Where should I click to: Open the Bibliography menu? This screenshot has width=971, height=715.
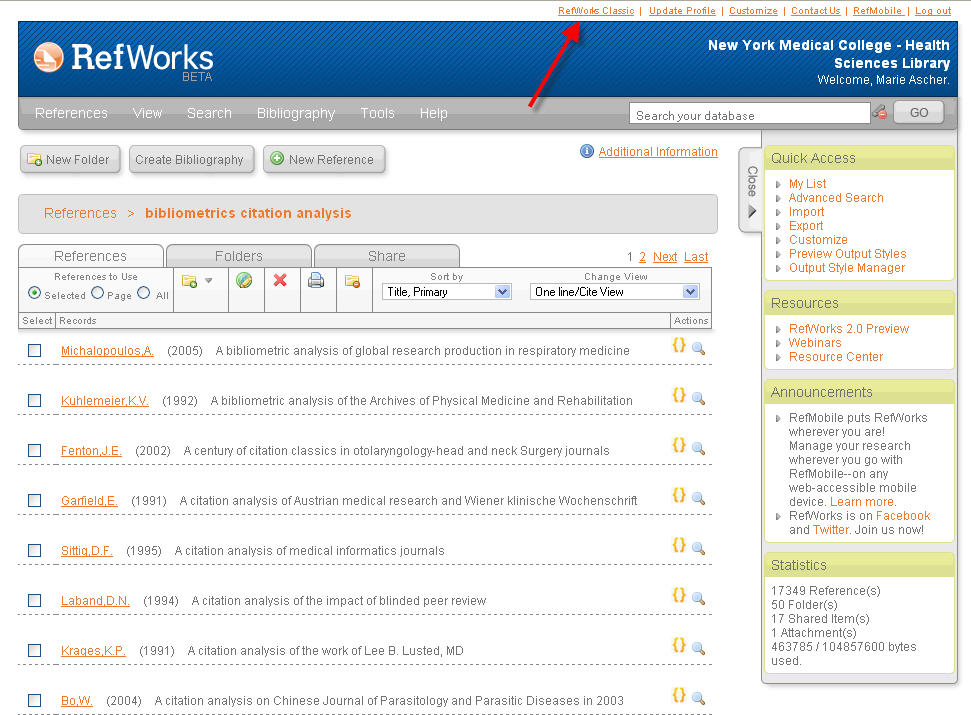pos(296,113)
